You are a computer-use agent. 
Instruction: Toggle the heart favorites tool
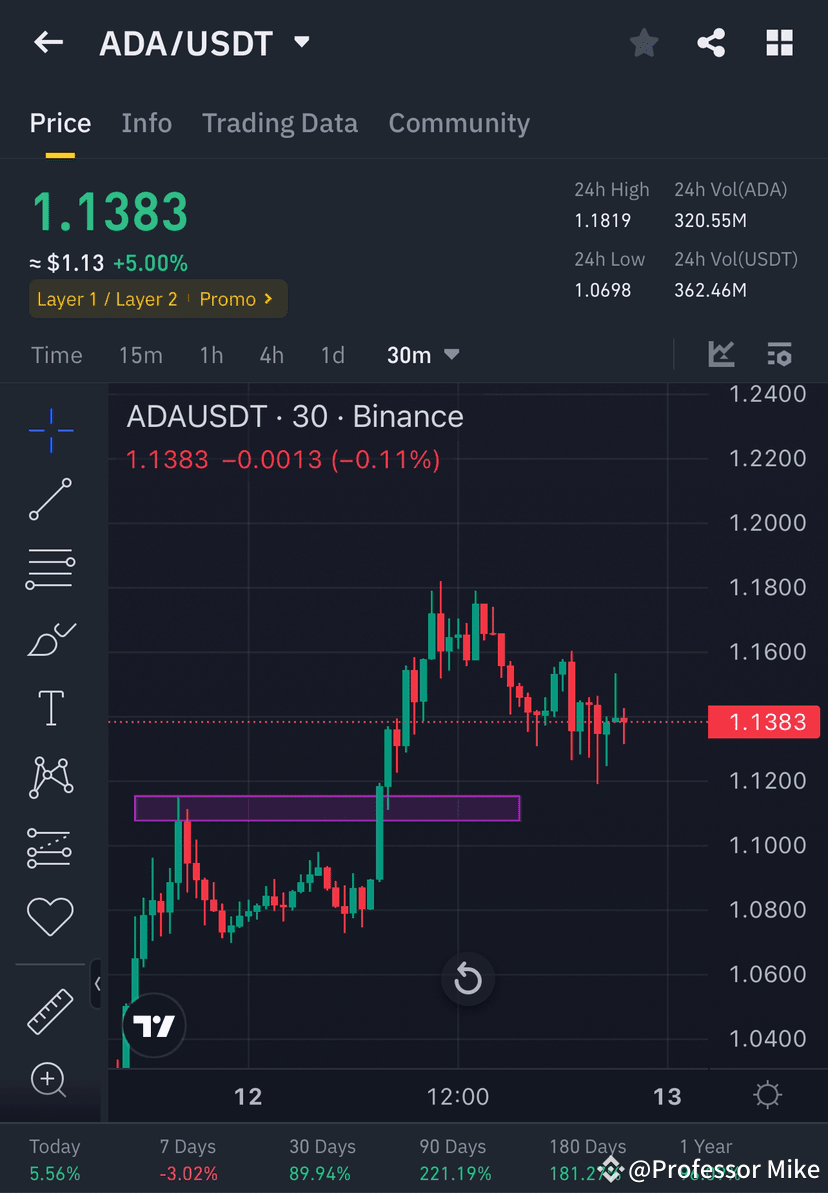click(50, 916)
